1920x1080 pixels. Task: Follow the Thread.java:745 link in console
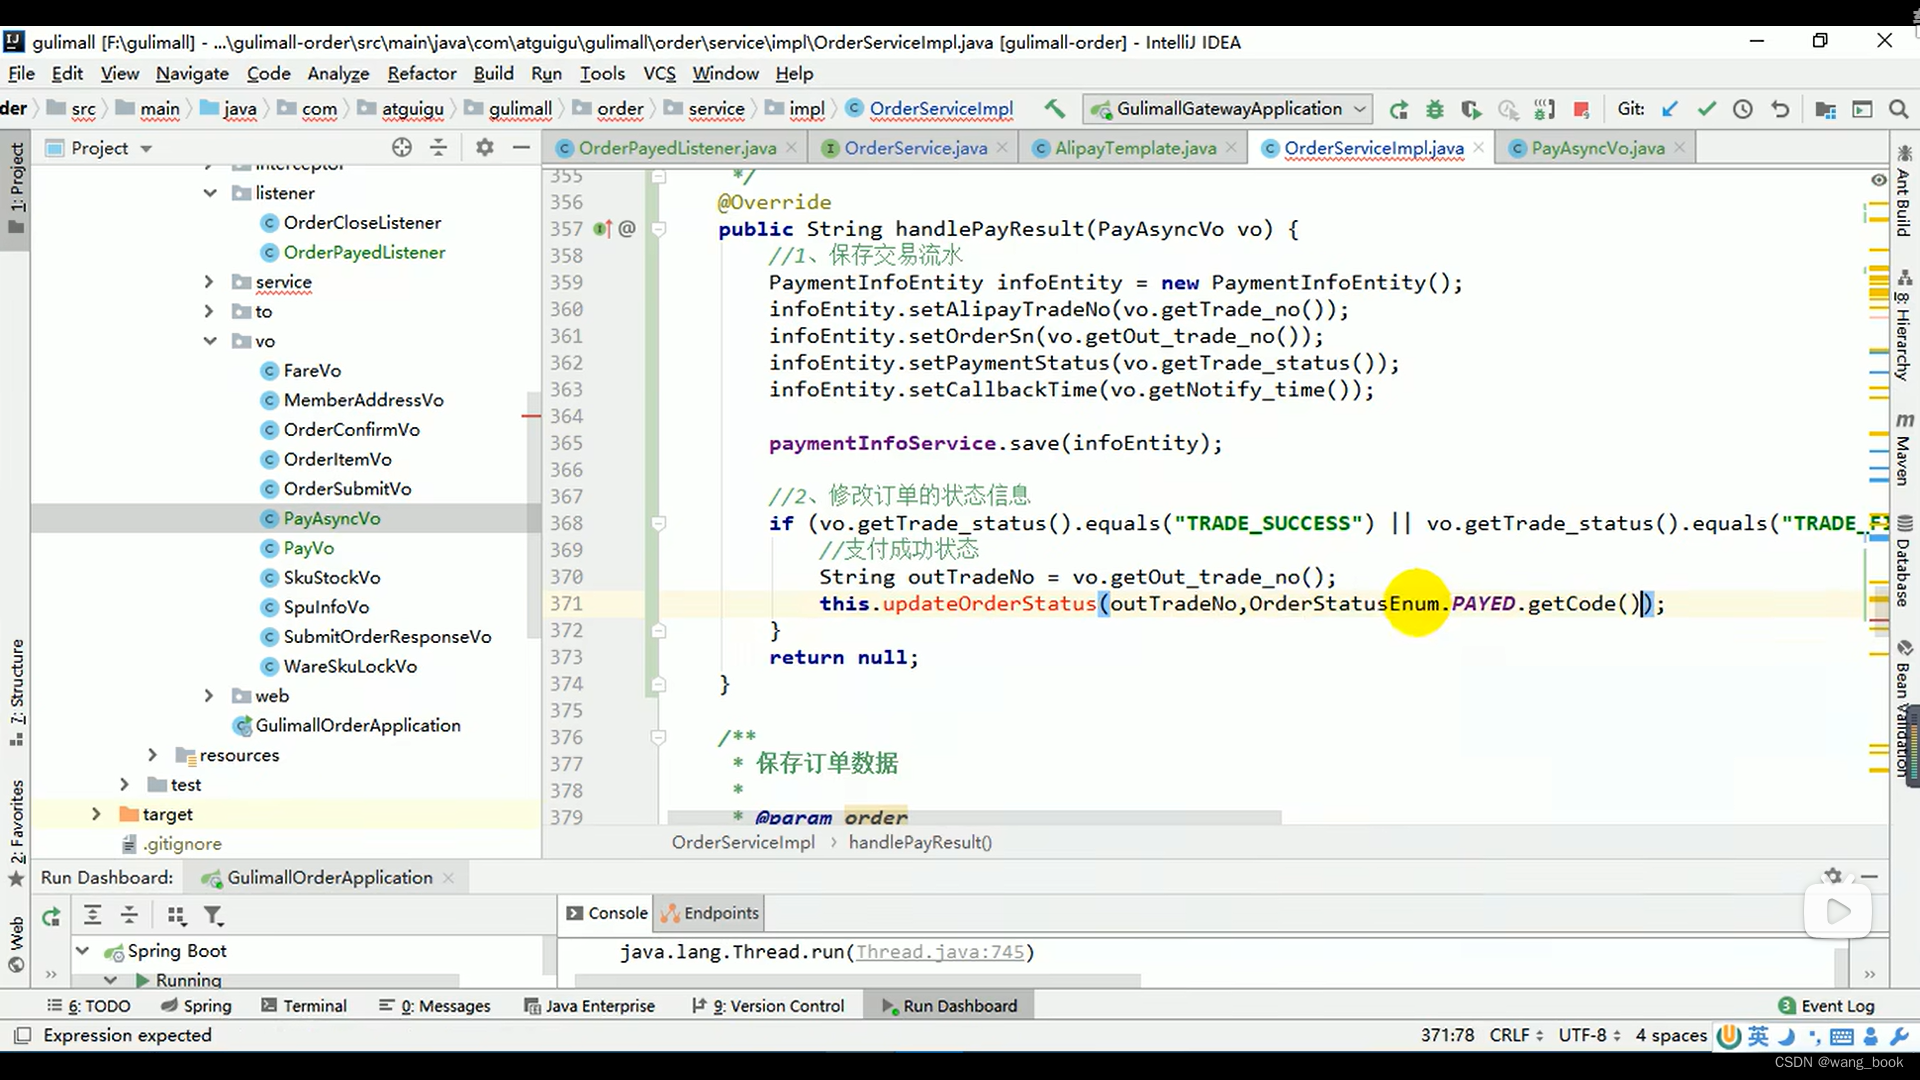[x=940, y=952]
